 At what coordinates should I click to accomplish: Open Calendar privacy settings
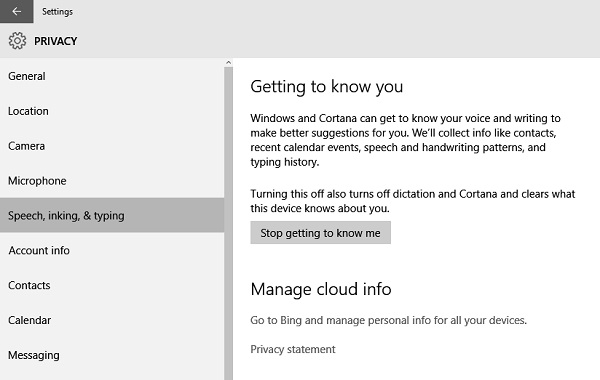[x=112, y=320]
